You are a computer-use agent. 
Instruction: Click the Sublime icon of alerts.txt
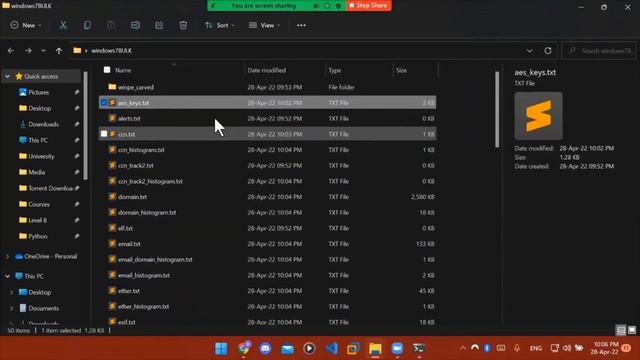click(x=112, y=118)
